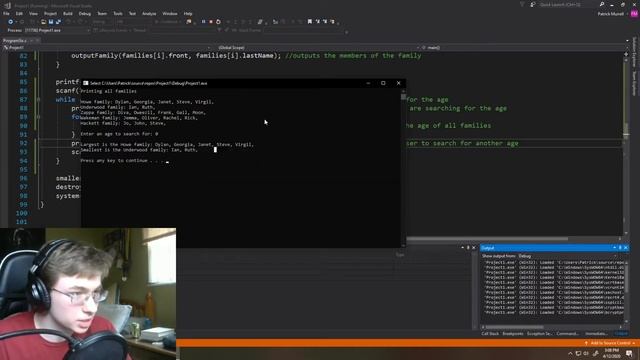Open the Edit menu
Viewport: 640px width, 360px height.
click(x=19, y=13)
